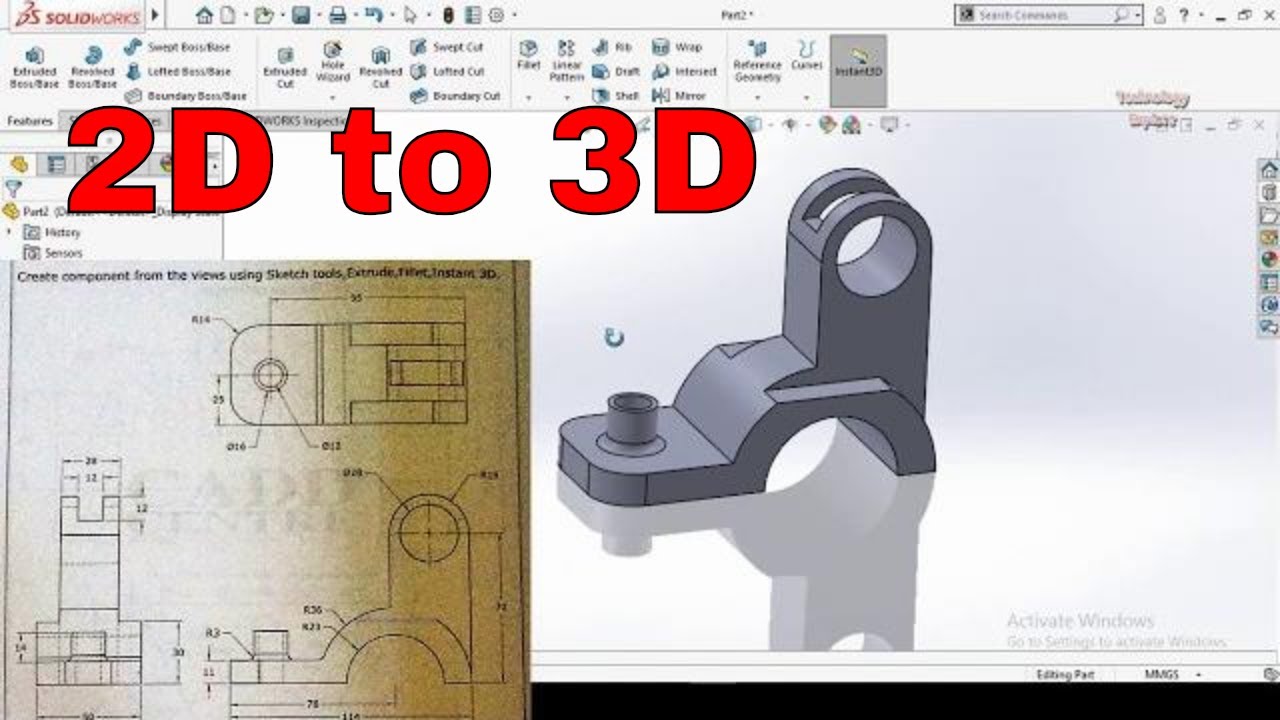Open the SOLIDWORKS Resources task pane tab

tap(1269, 169)
